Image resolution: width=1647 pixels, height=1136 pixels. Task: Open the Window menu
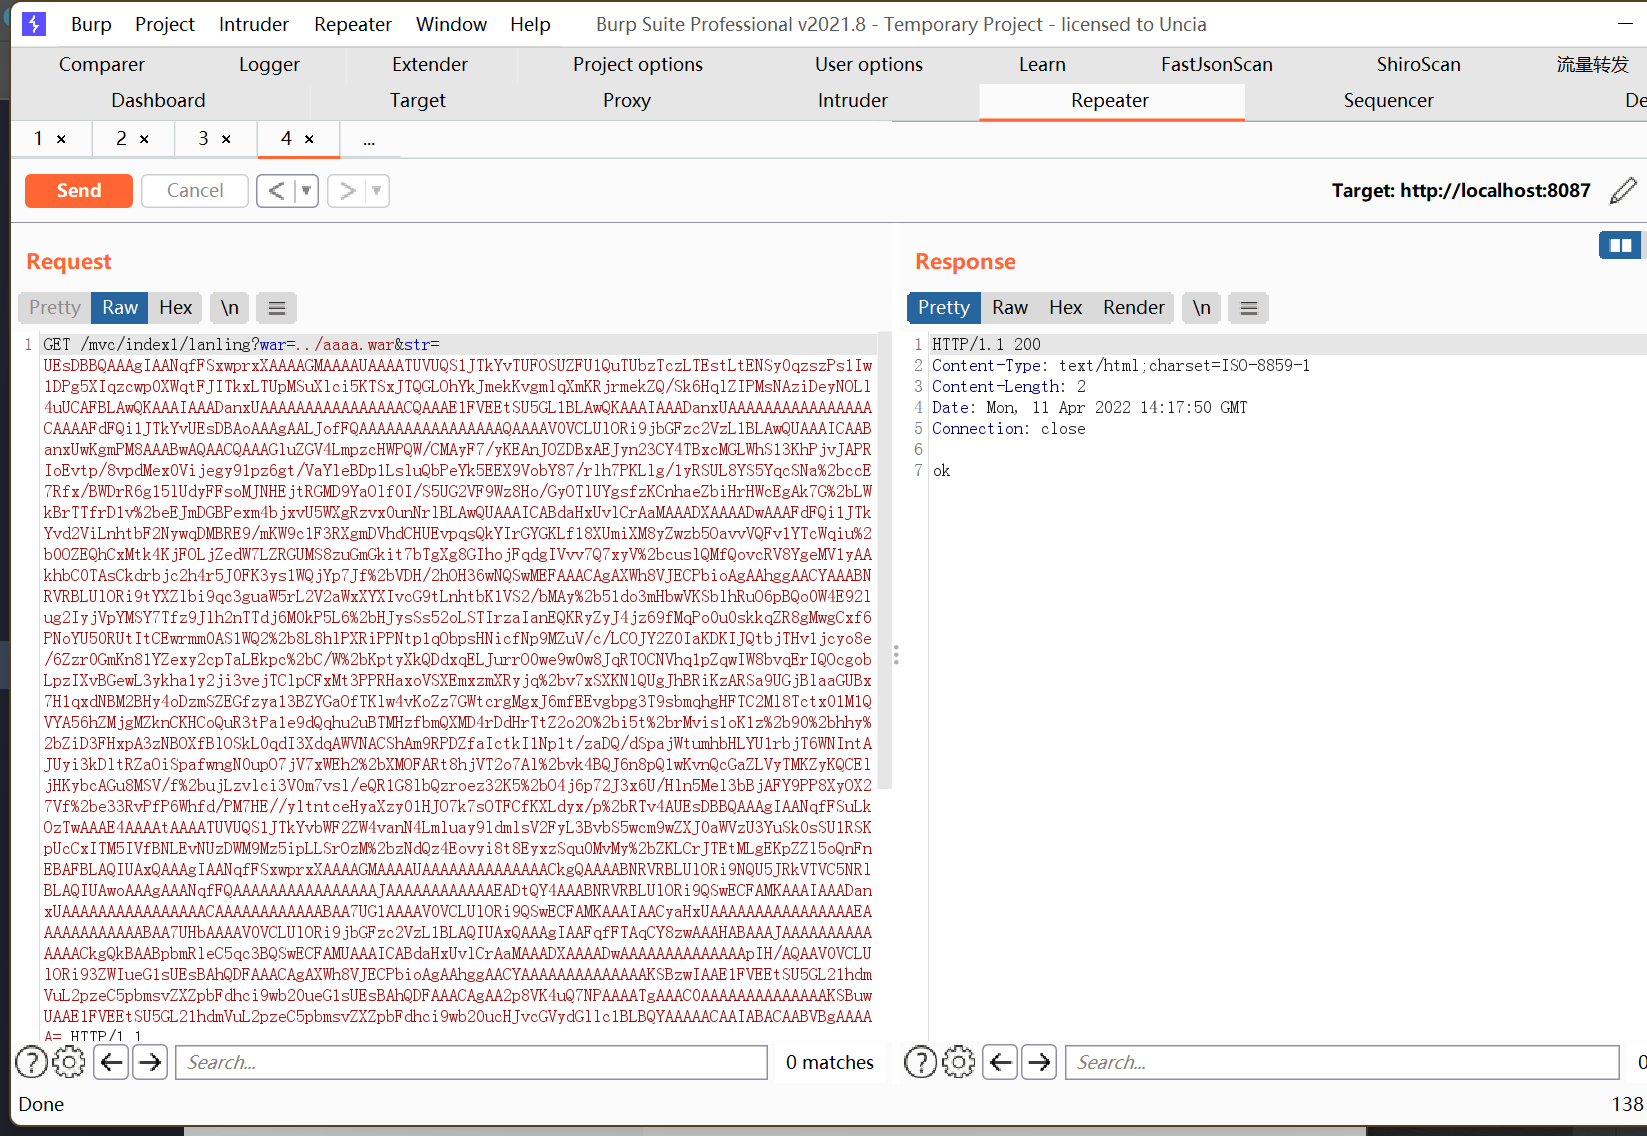(451, 24)
